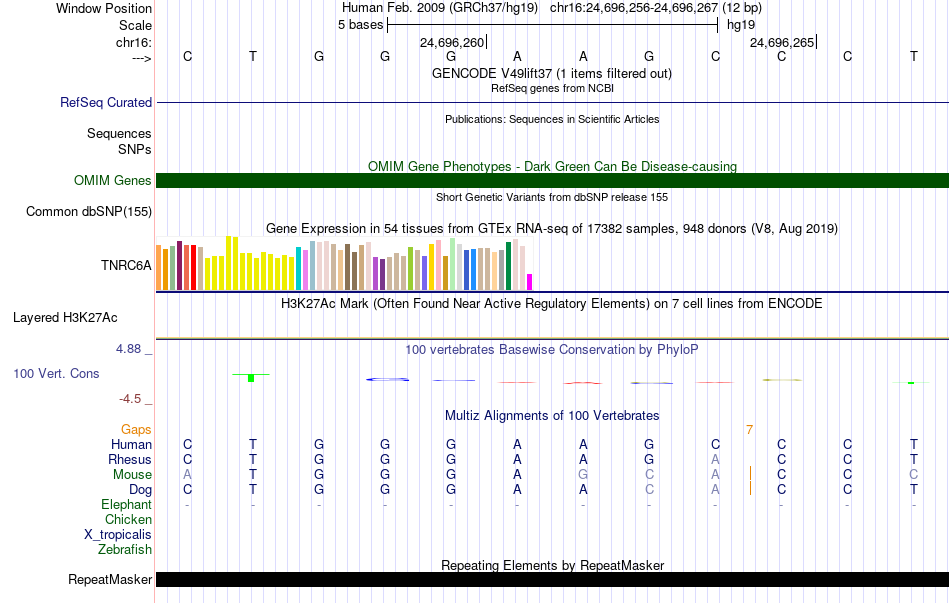Click the 24,696,260 position marker
Image resolution: width=950 pixels, height=603 pixels.
(x=453, y=42)
